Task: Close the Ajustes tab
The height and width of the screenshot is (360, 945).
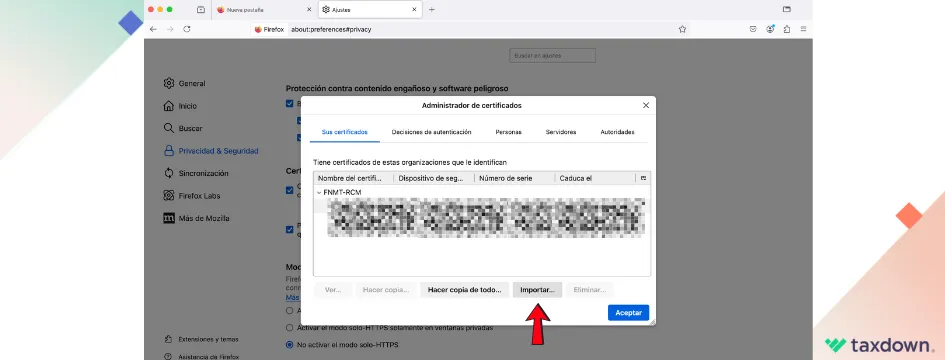Action: coord(414,10)
